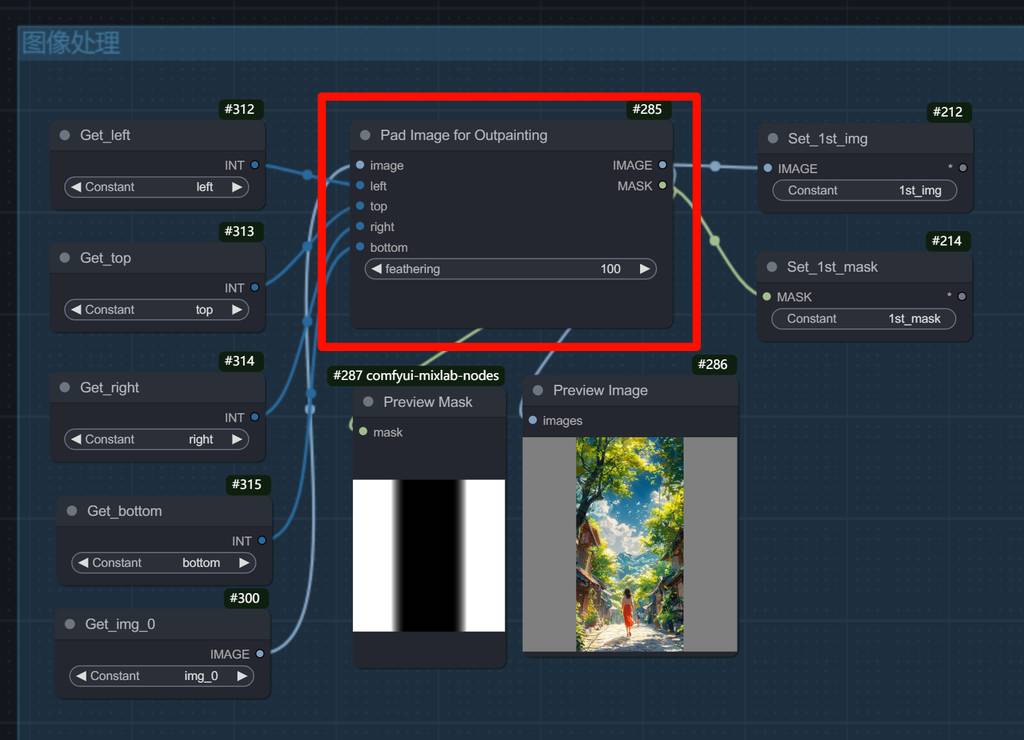
Task: Click the street scene preview image thumbnail
Action: point(629,544)
